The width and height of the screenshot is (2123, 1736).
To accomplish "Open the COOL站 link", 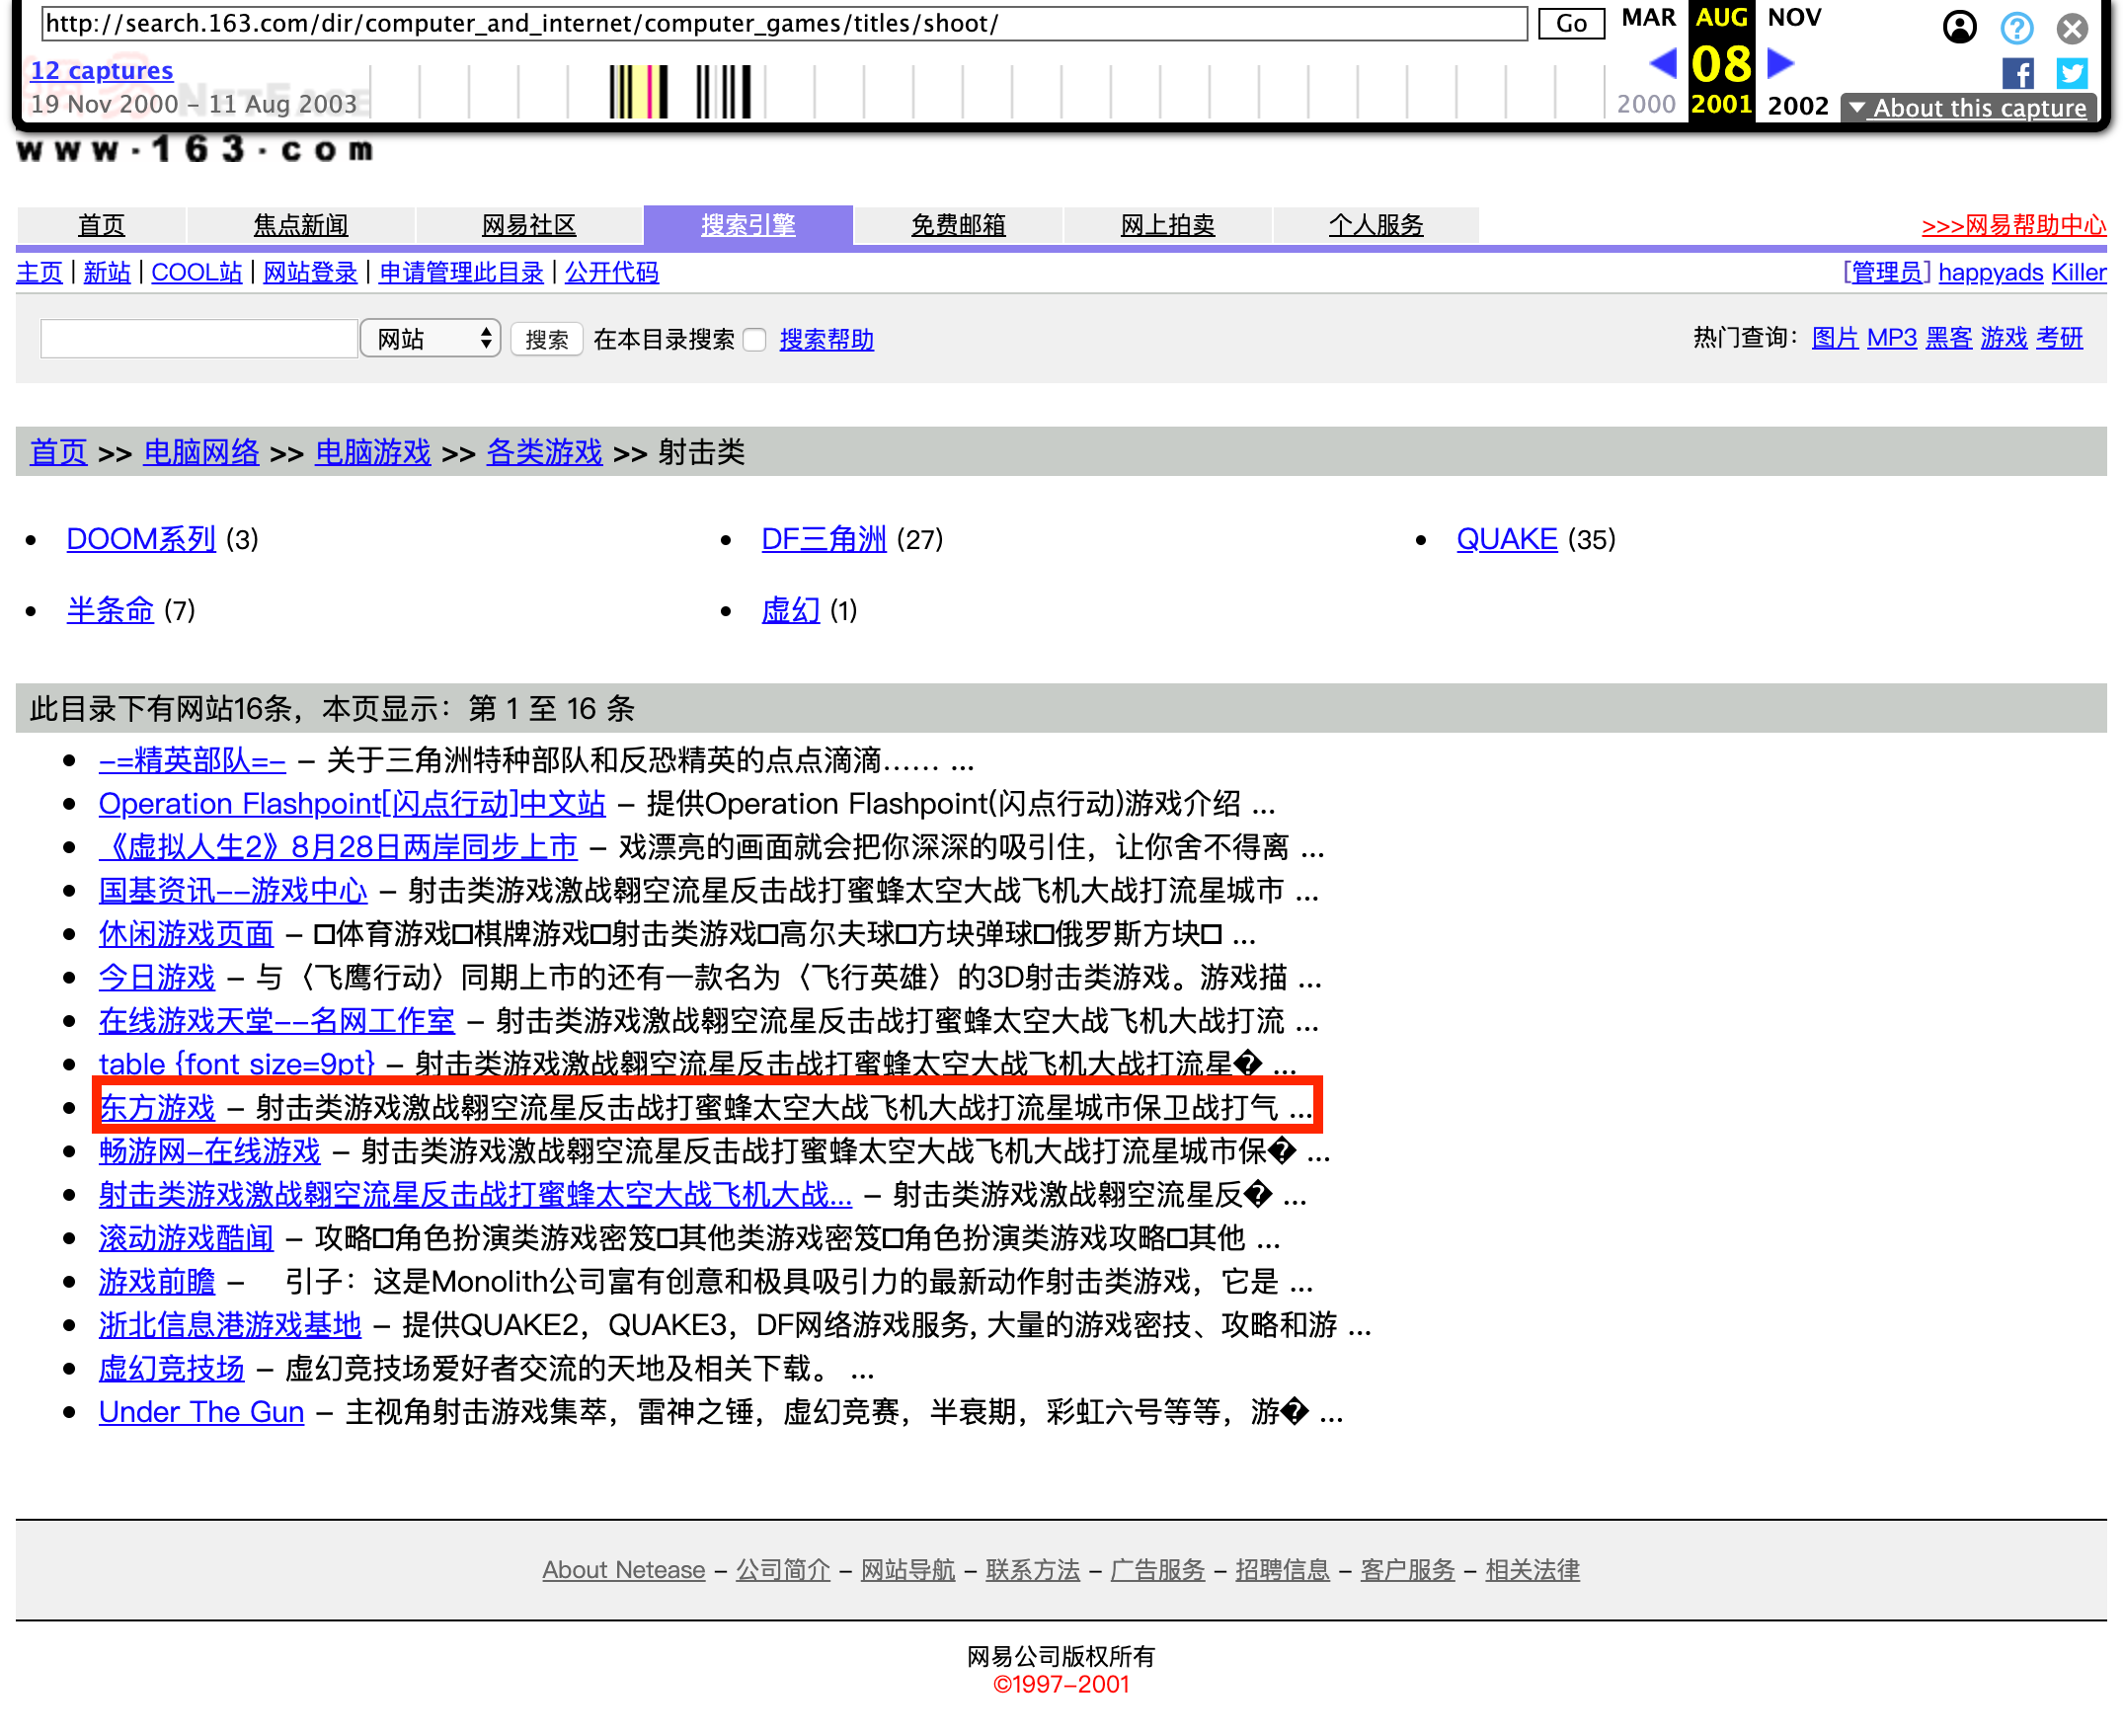I will point(197,272).
